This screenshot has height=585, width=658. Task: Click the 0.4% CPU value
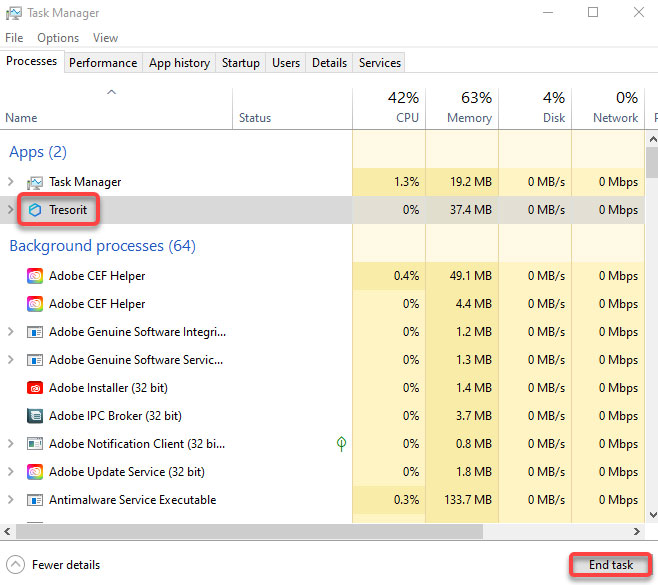click(x=406, y=276)
